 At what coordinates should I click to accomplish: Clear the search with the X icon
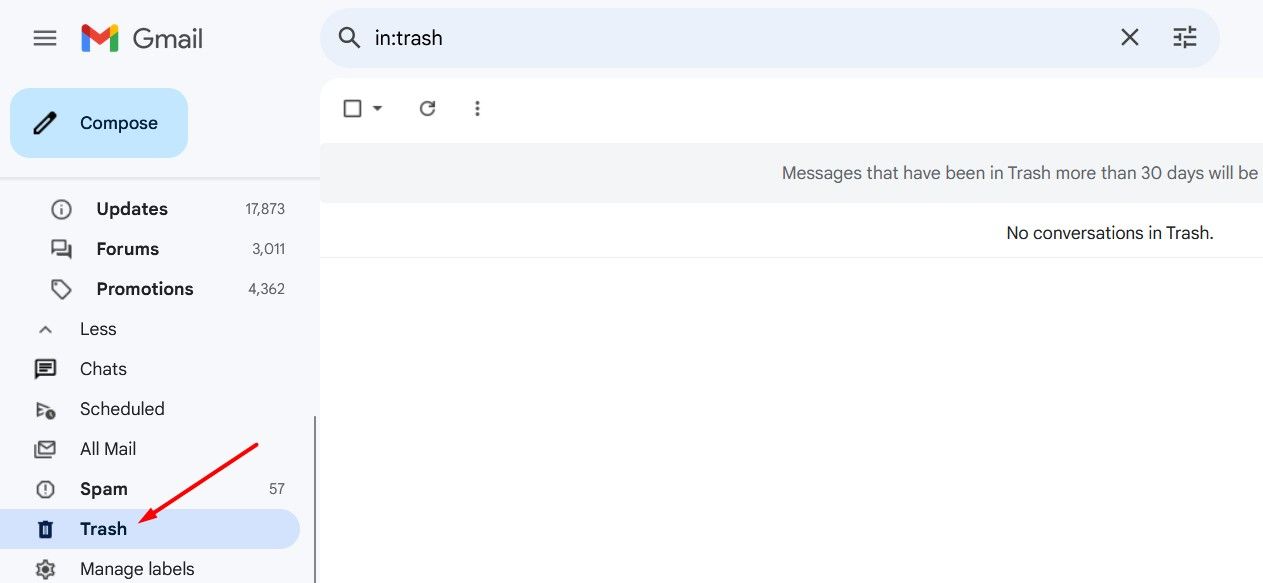(1129, 38)
